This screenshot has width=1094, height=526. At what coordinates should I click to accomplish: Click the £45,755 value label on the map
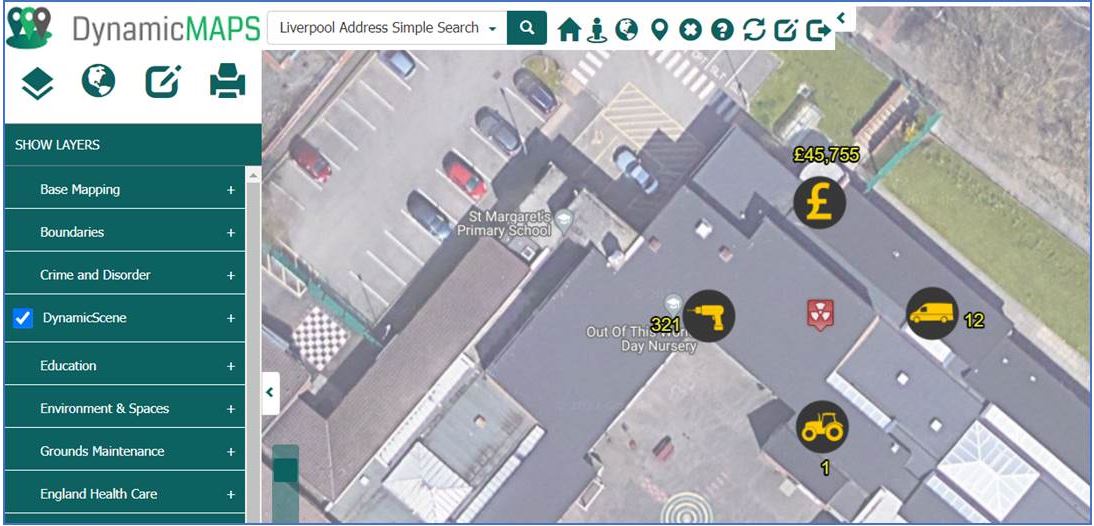[x=826, y=155]
